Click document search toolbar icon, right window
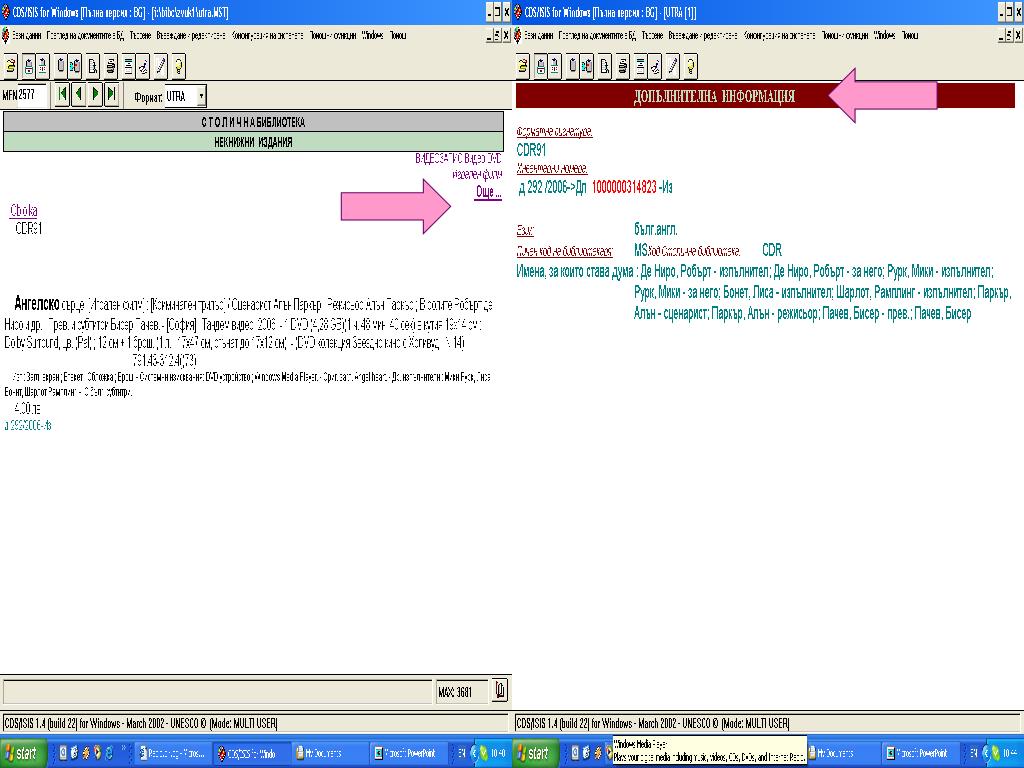 [605, 65]
